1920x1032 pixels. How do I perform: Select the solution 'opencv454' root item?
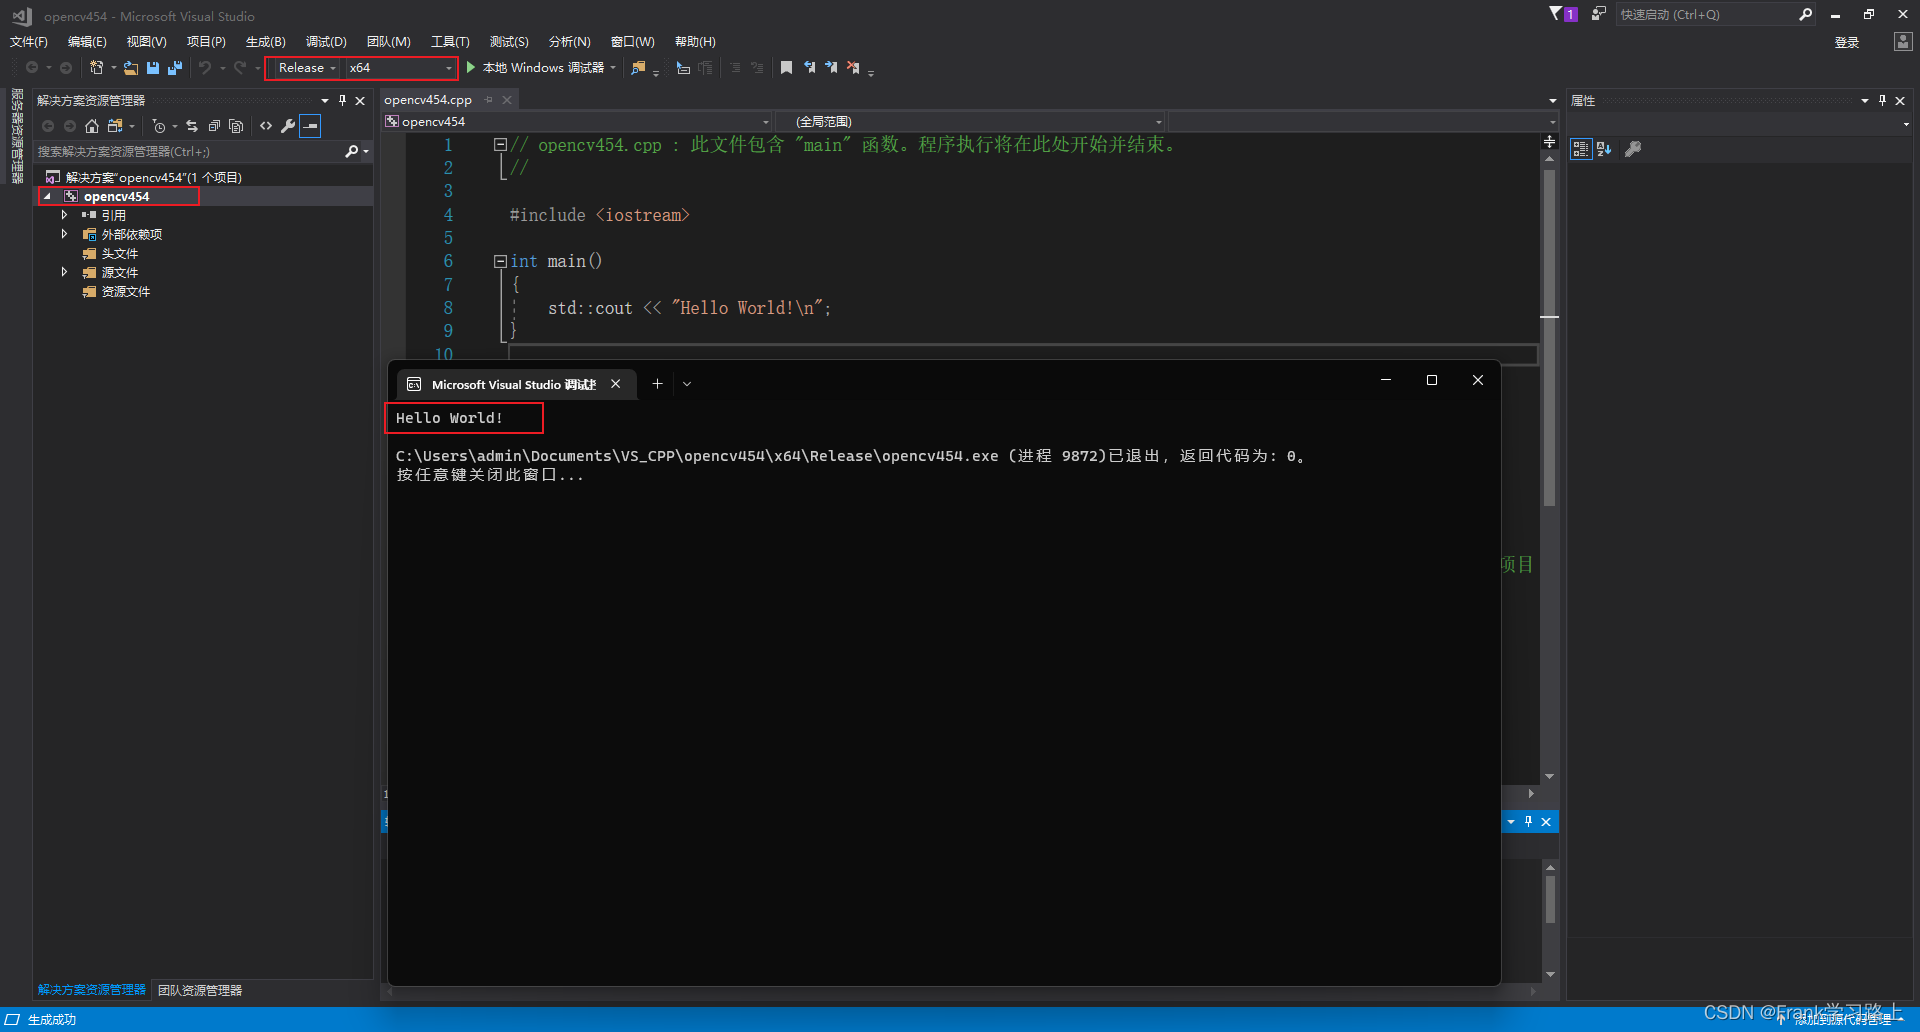tap(154, 178)
